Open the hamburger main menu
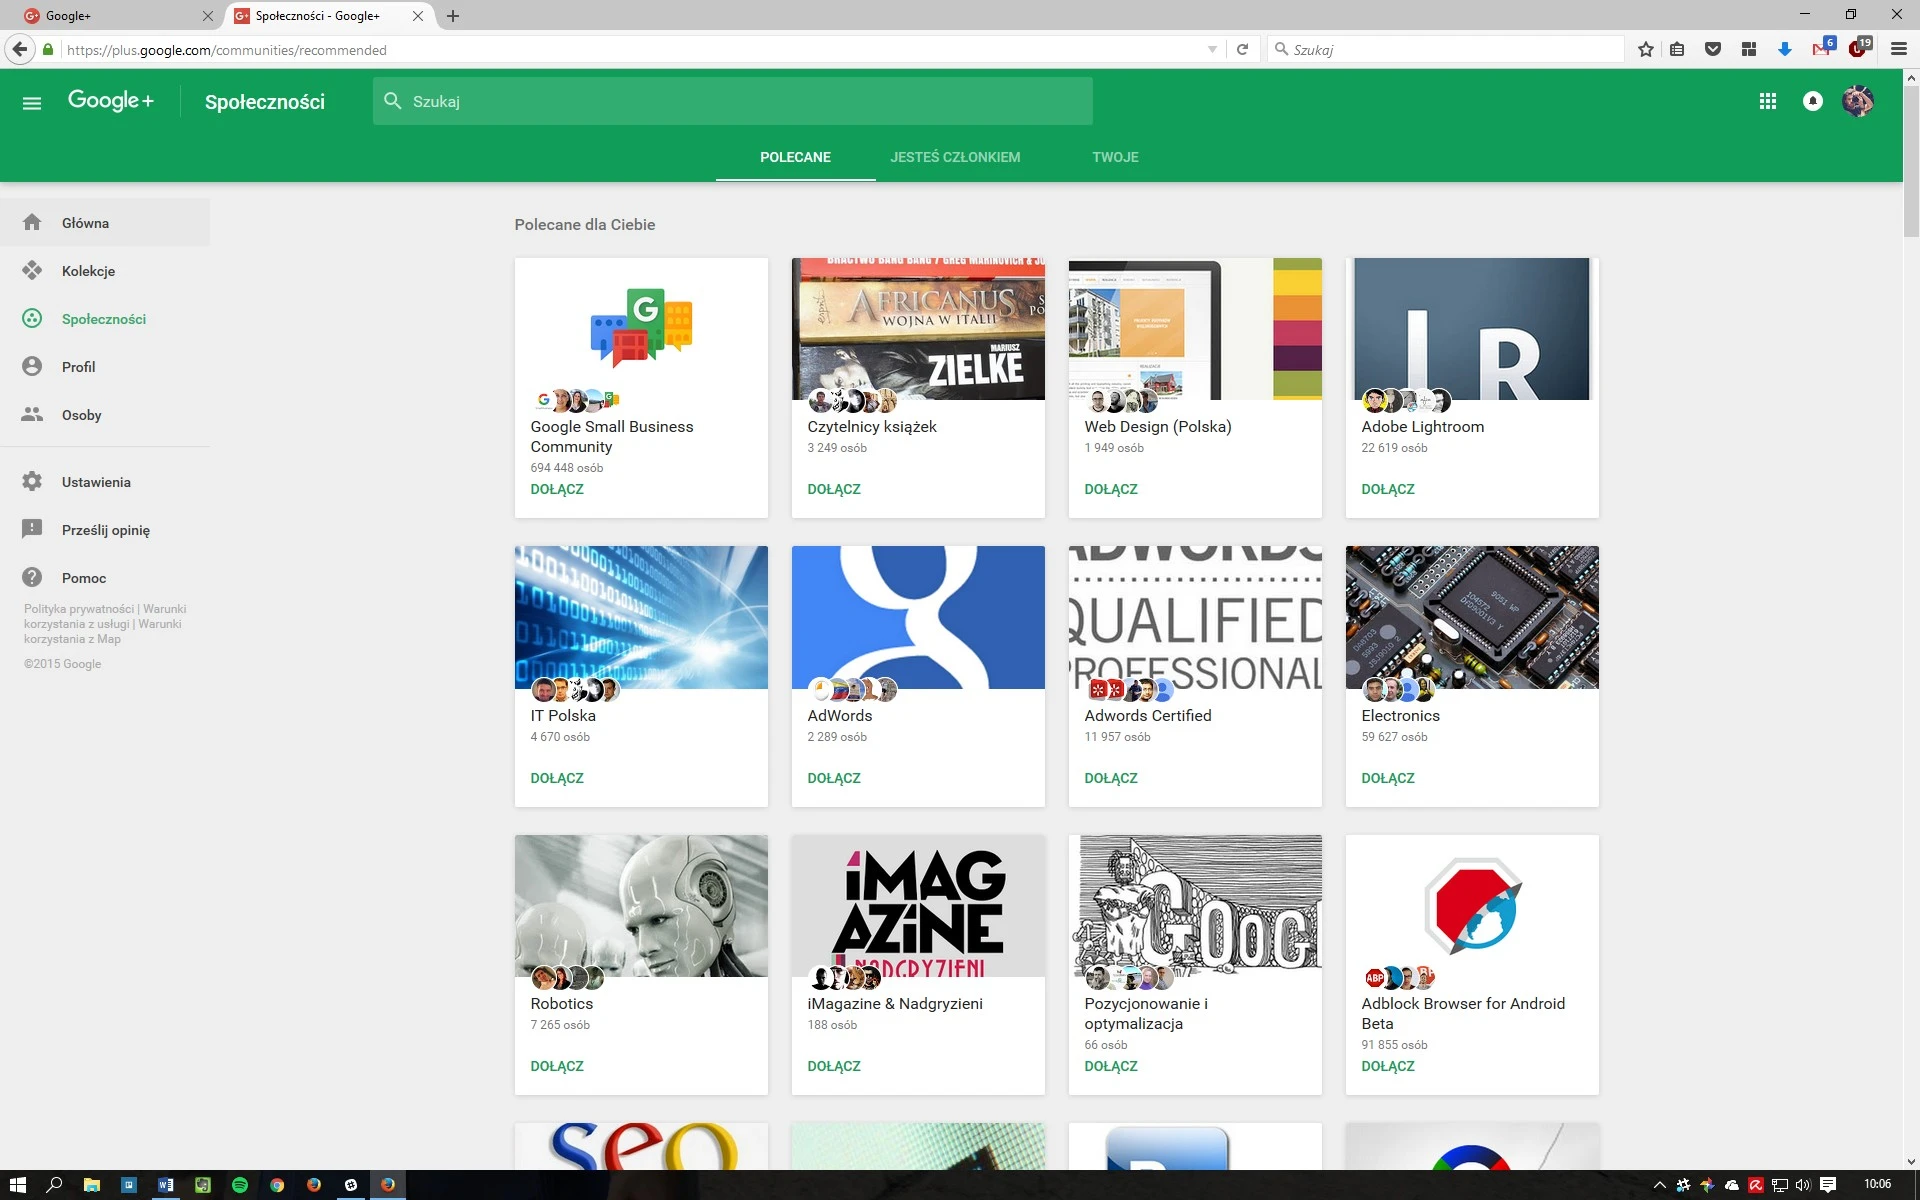 (32, 102)
